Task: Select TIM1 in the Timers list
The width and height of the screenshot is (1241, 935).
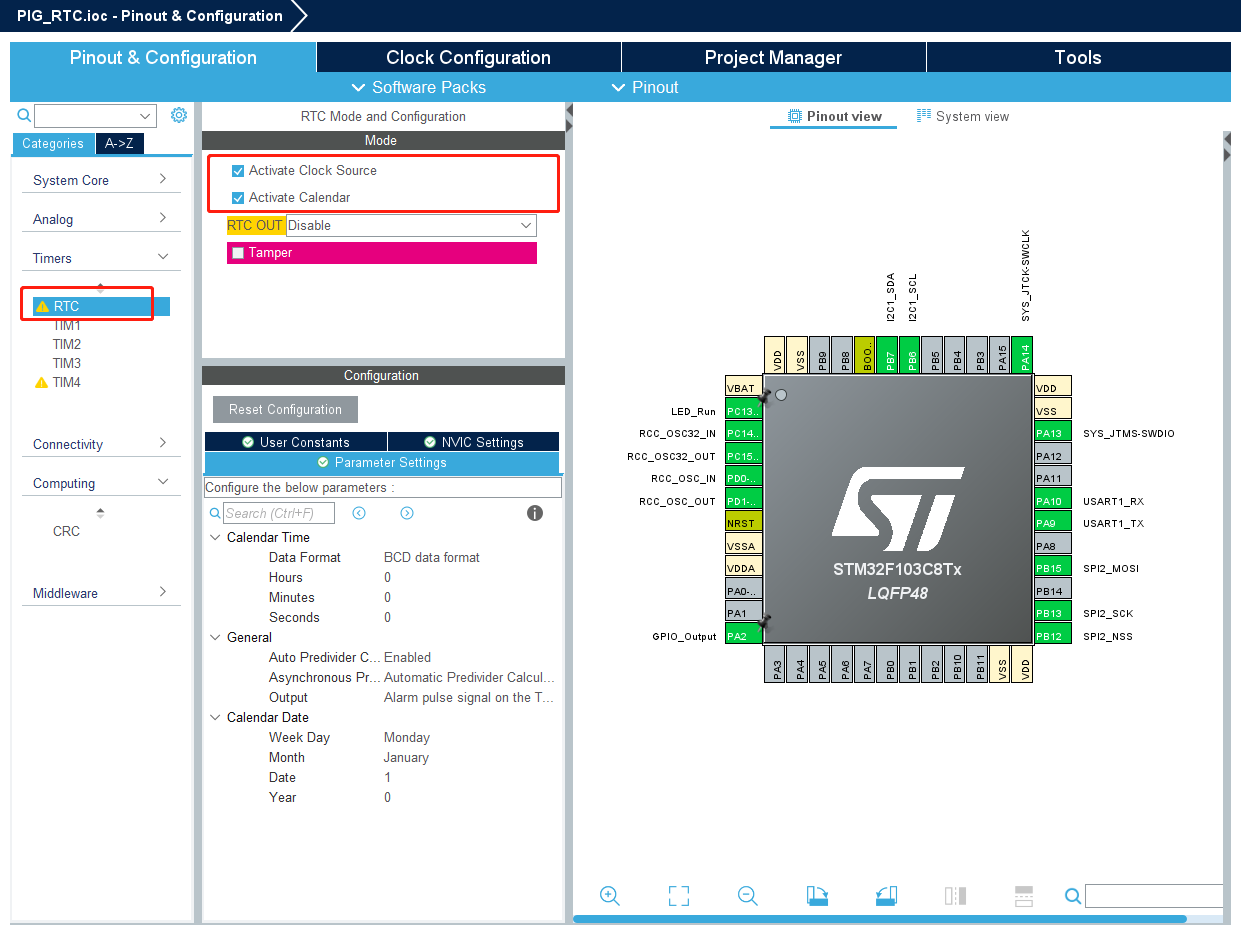Action: click(67, 326)
